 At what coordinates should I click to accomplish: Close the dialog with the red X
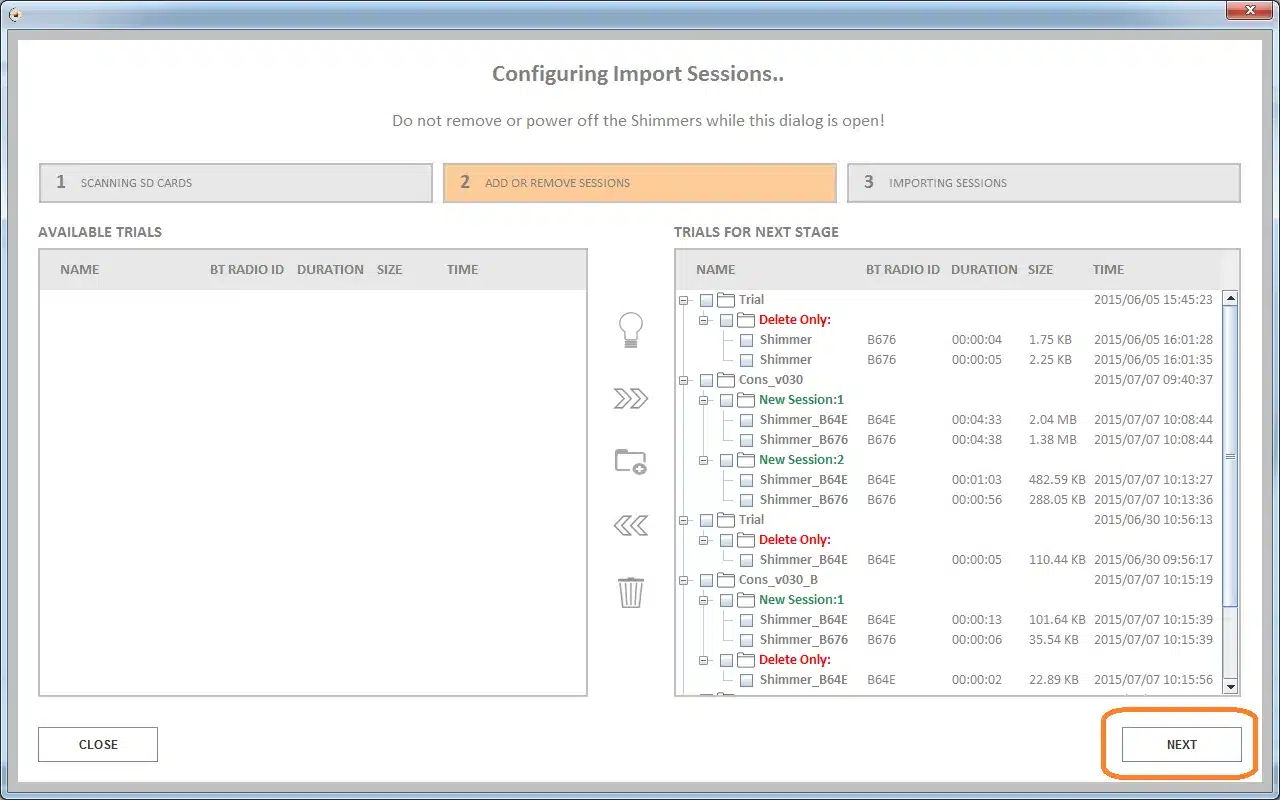click(x=1249, y=10)
